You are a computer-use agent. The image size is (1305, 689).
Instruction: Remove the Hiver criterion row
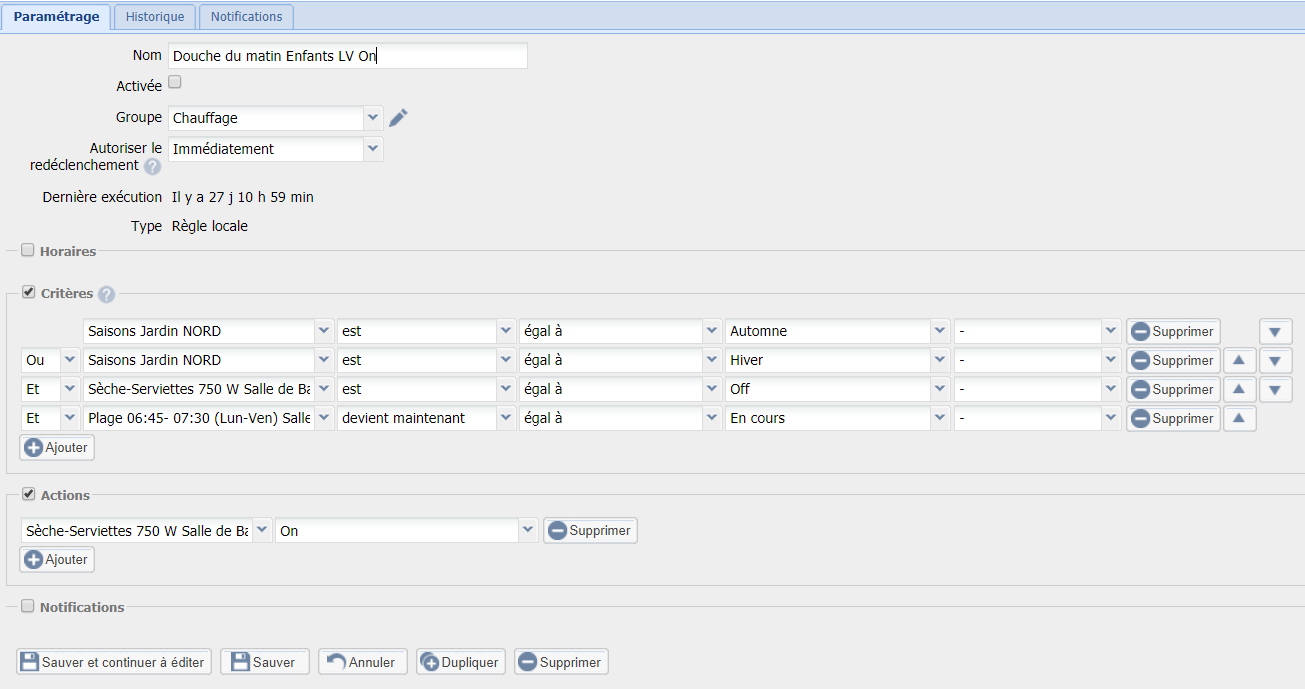pos(1173,360)
